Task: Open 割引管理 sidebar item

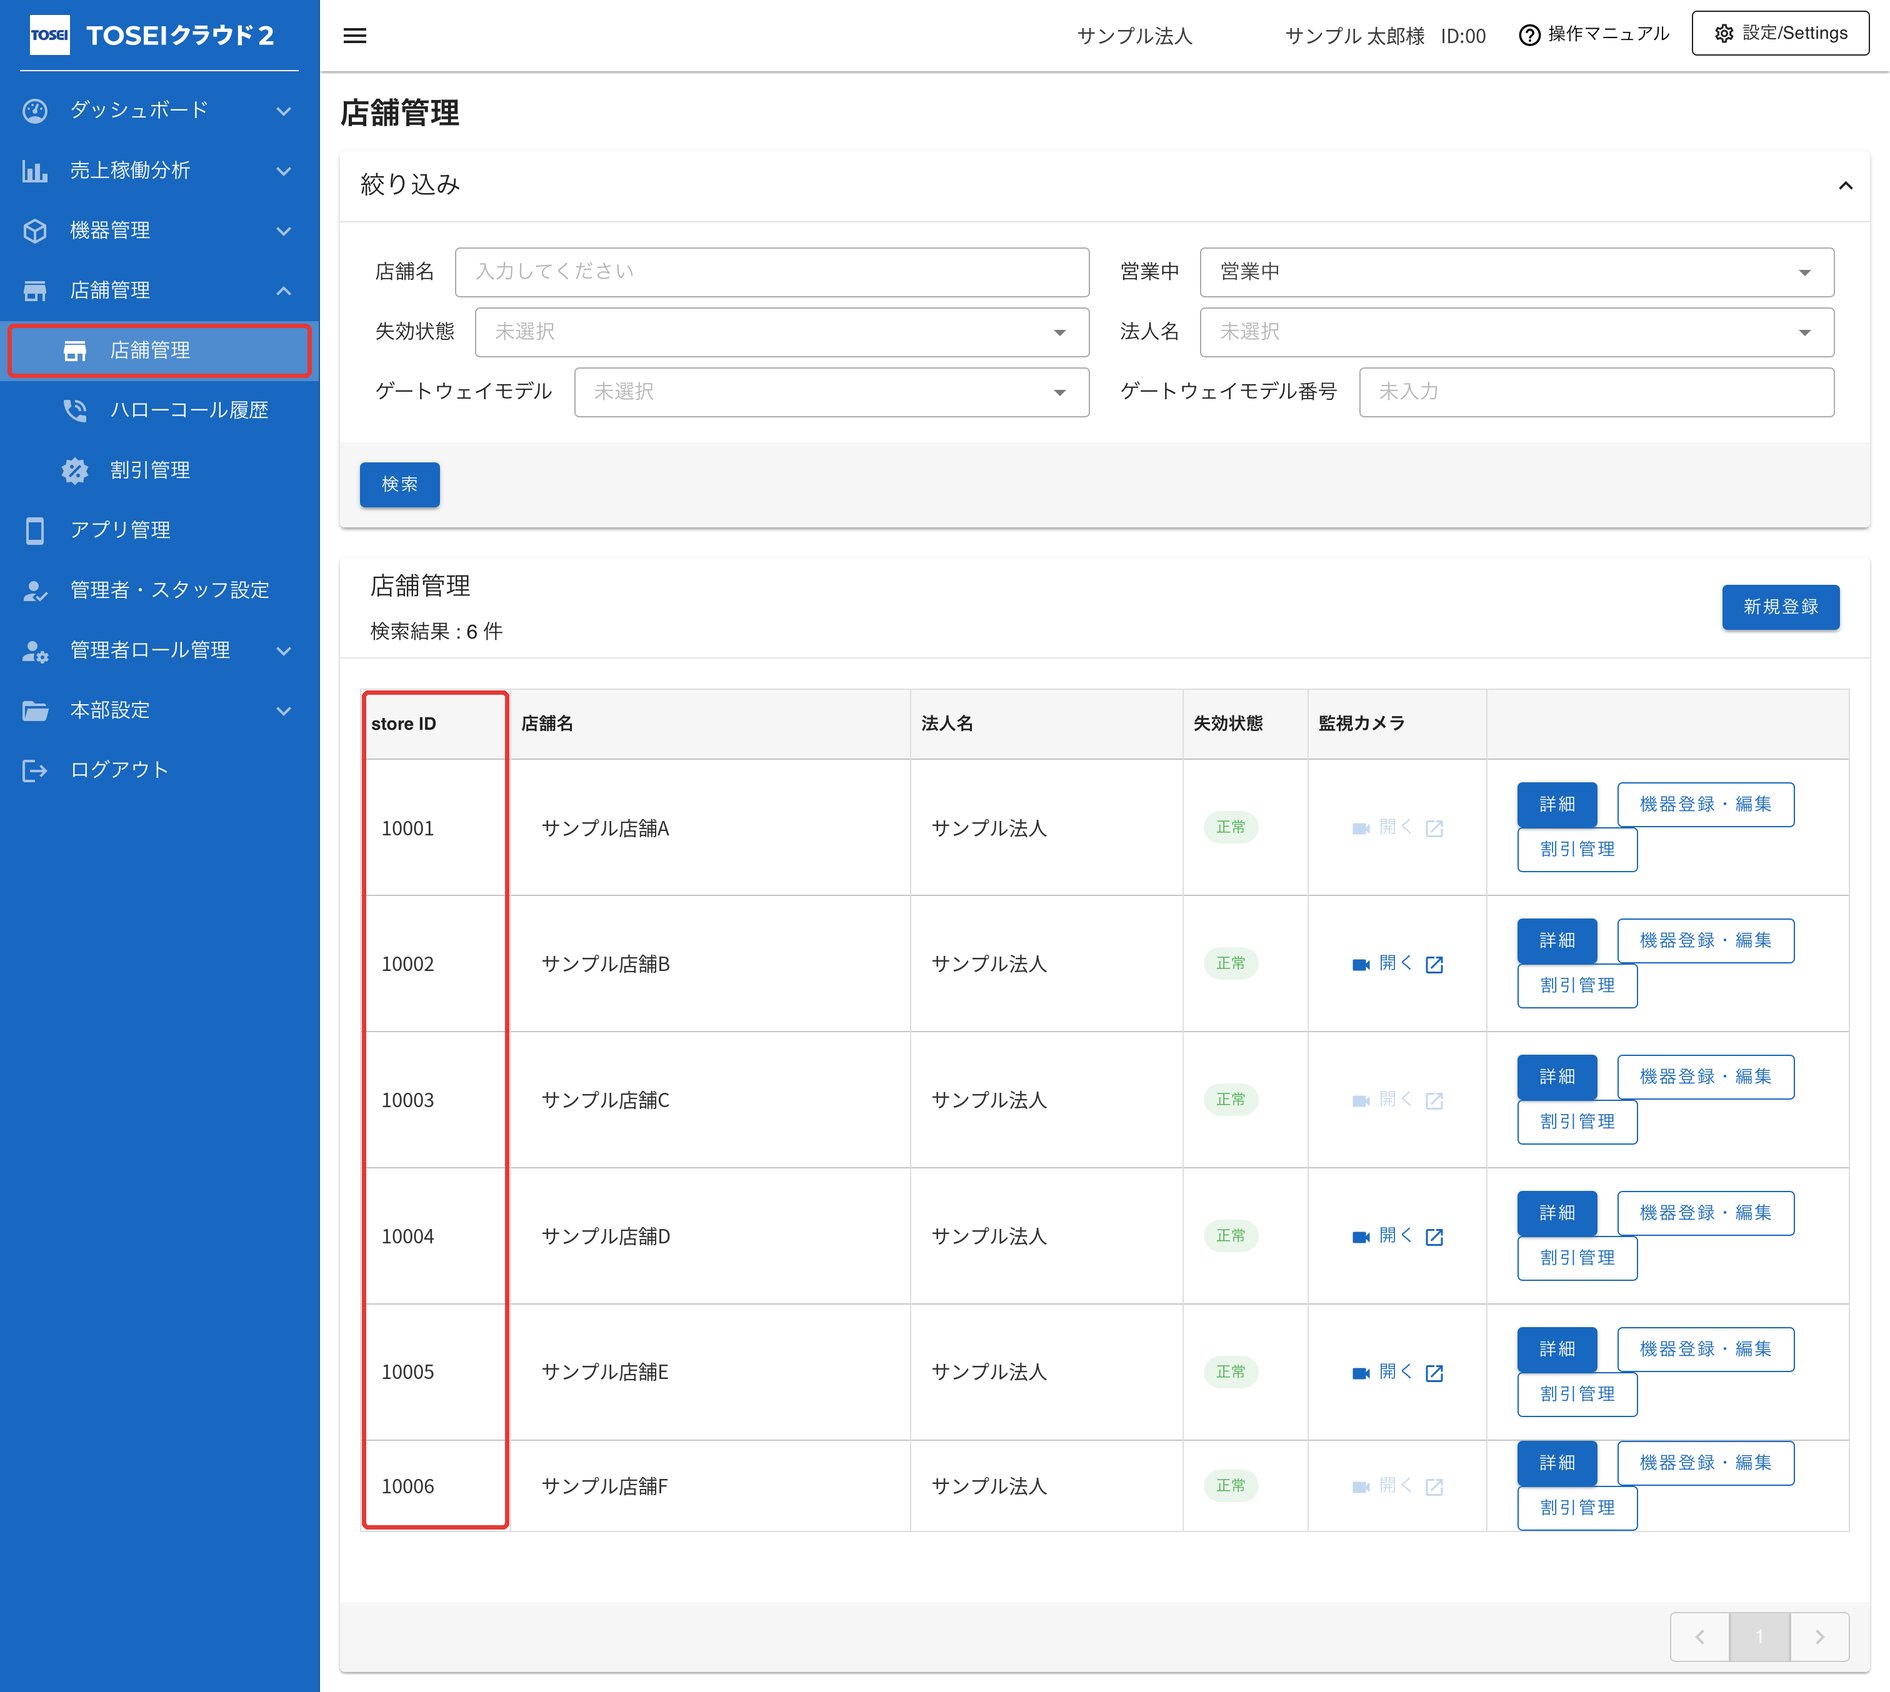Action: [x=160, y=470]
